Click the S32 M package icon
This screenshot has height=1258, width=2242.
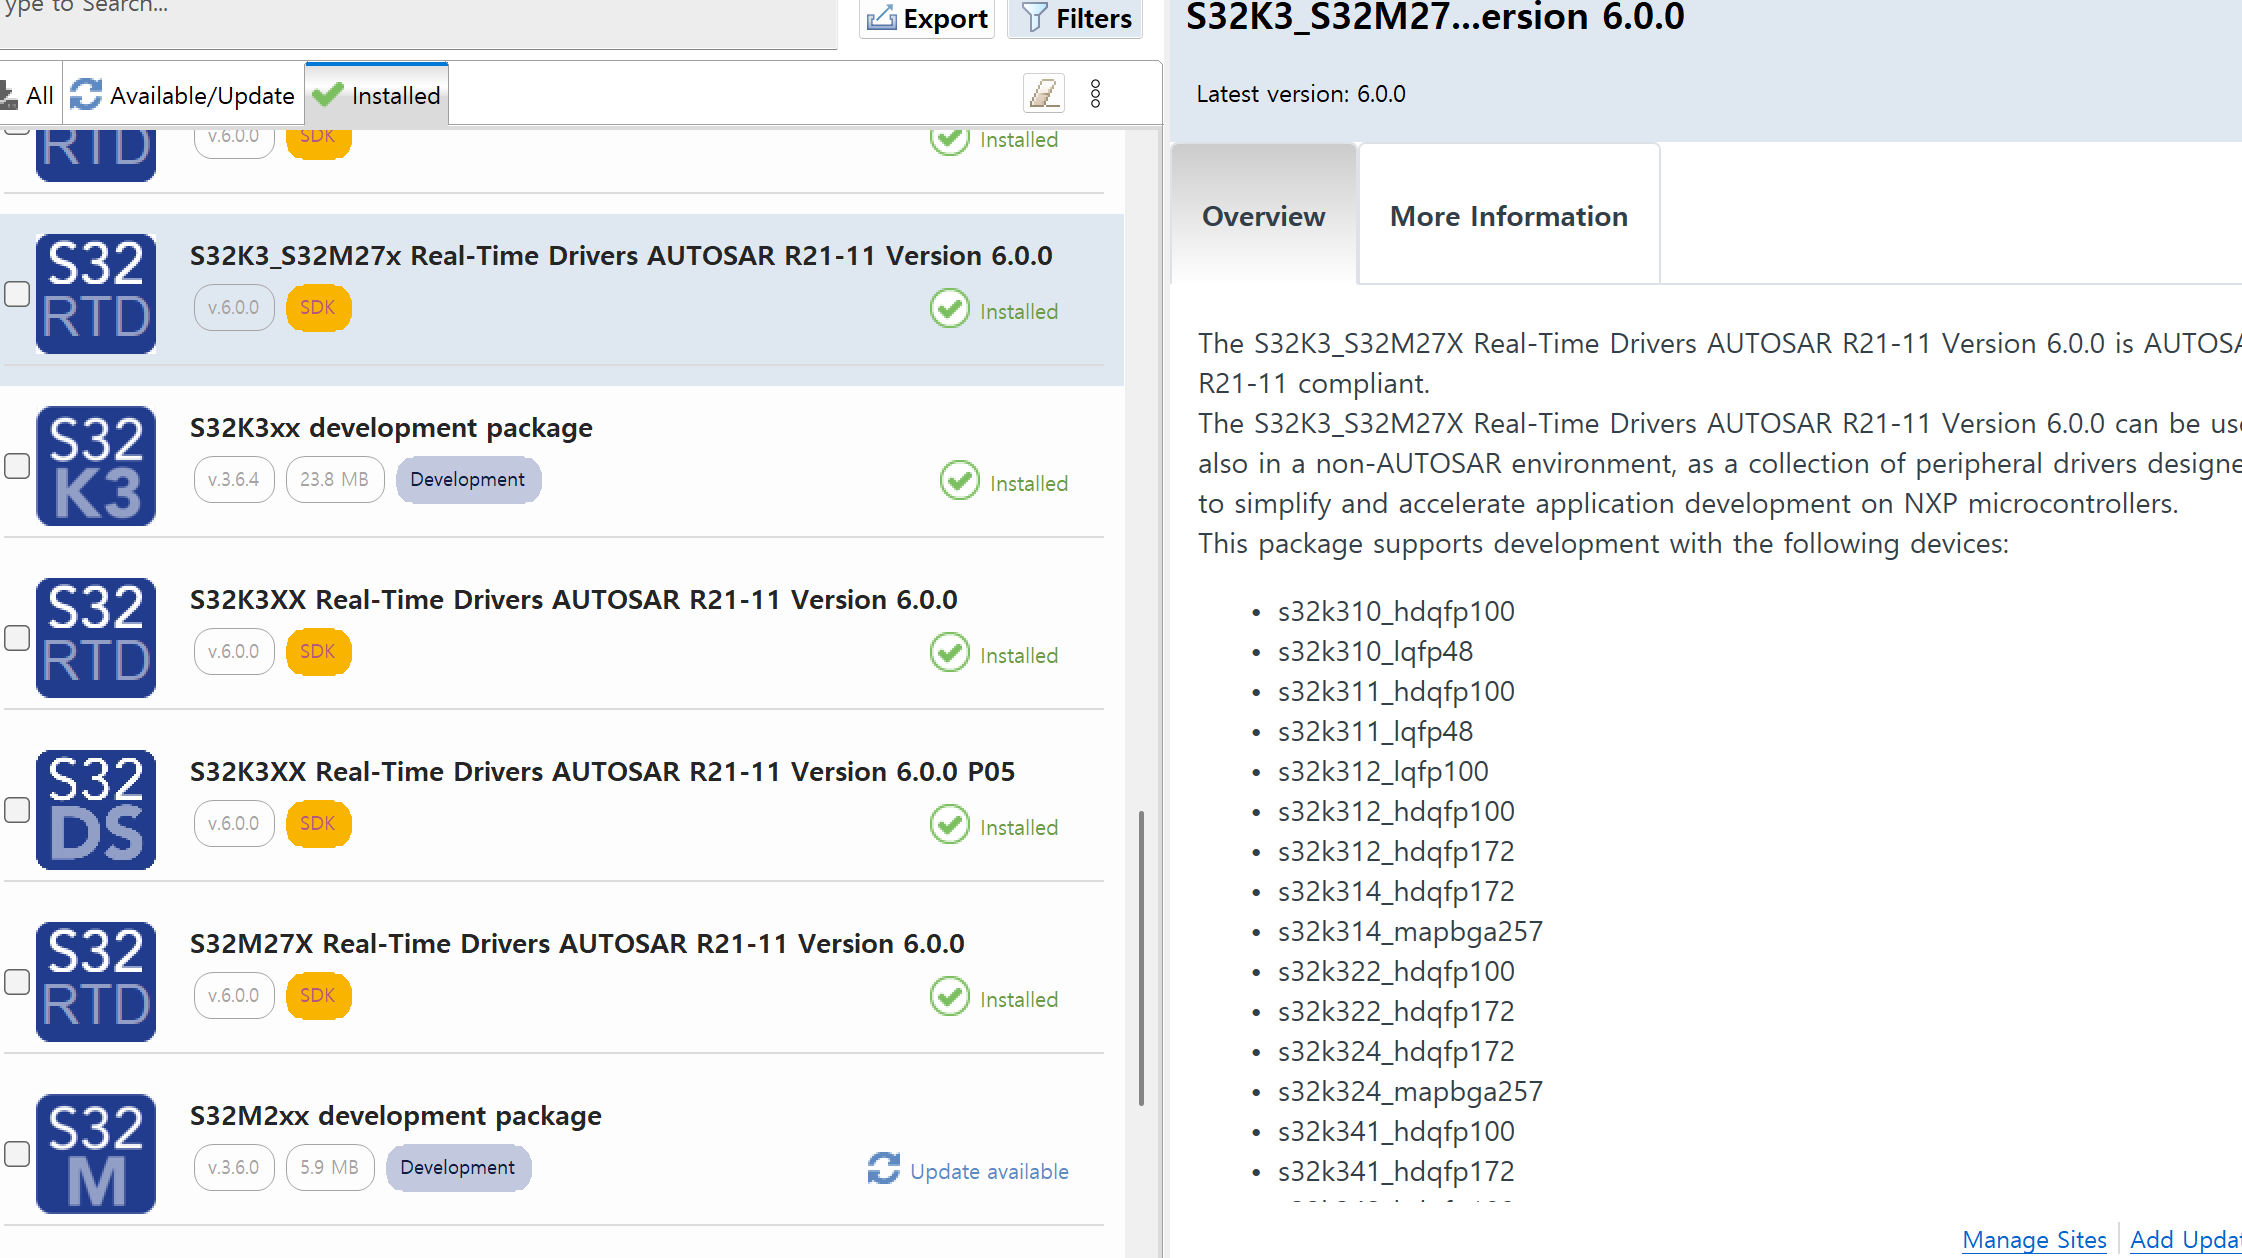pos(96,1154)
